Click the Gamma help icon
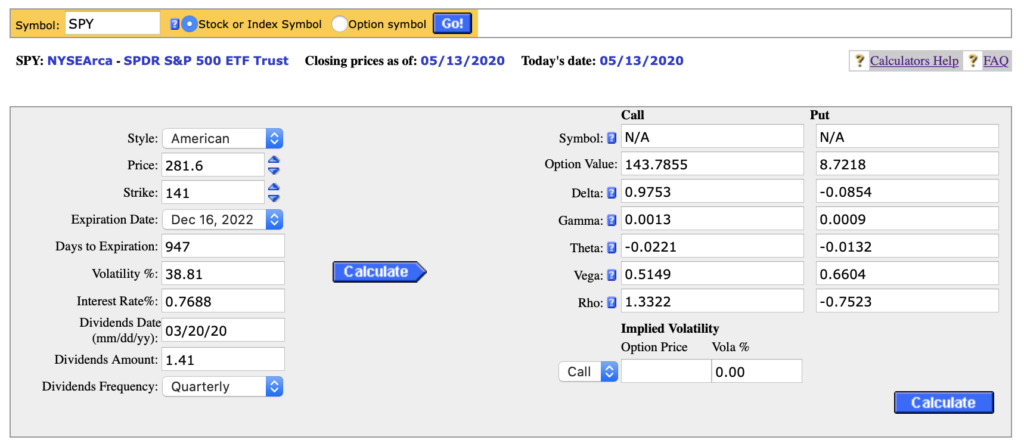 (x=612, y=221)
